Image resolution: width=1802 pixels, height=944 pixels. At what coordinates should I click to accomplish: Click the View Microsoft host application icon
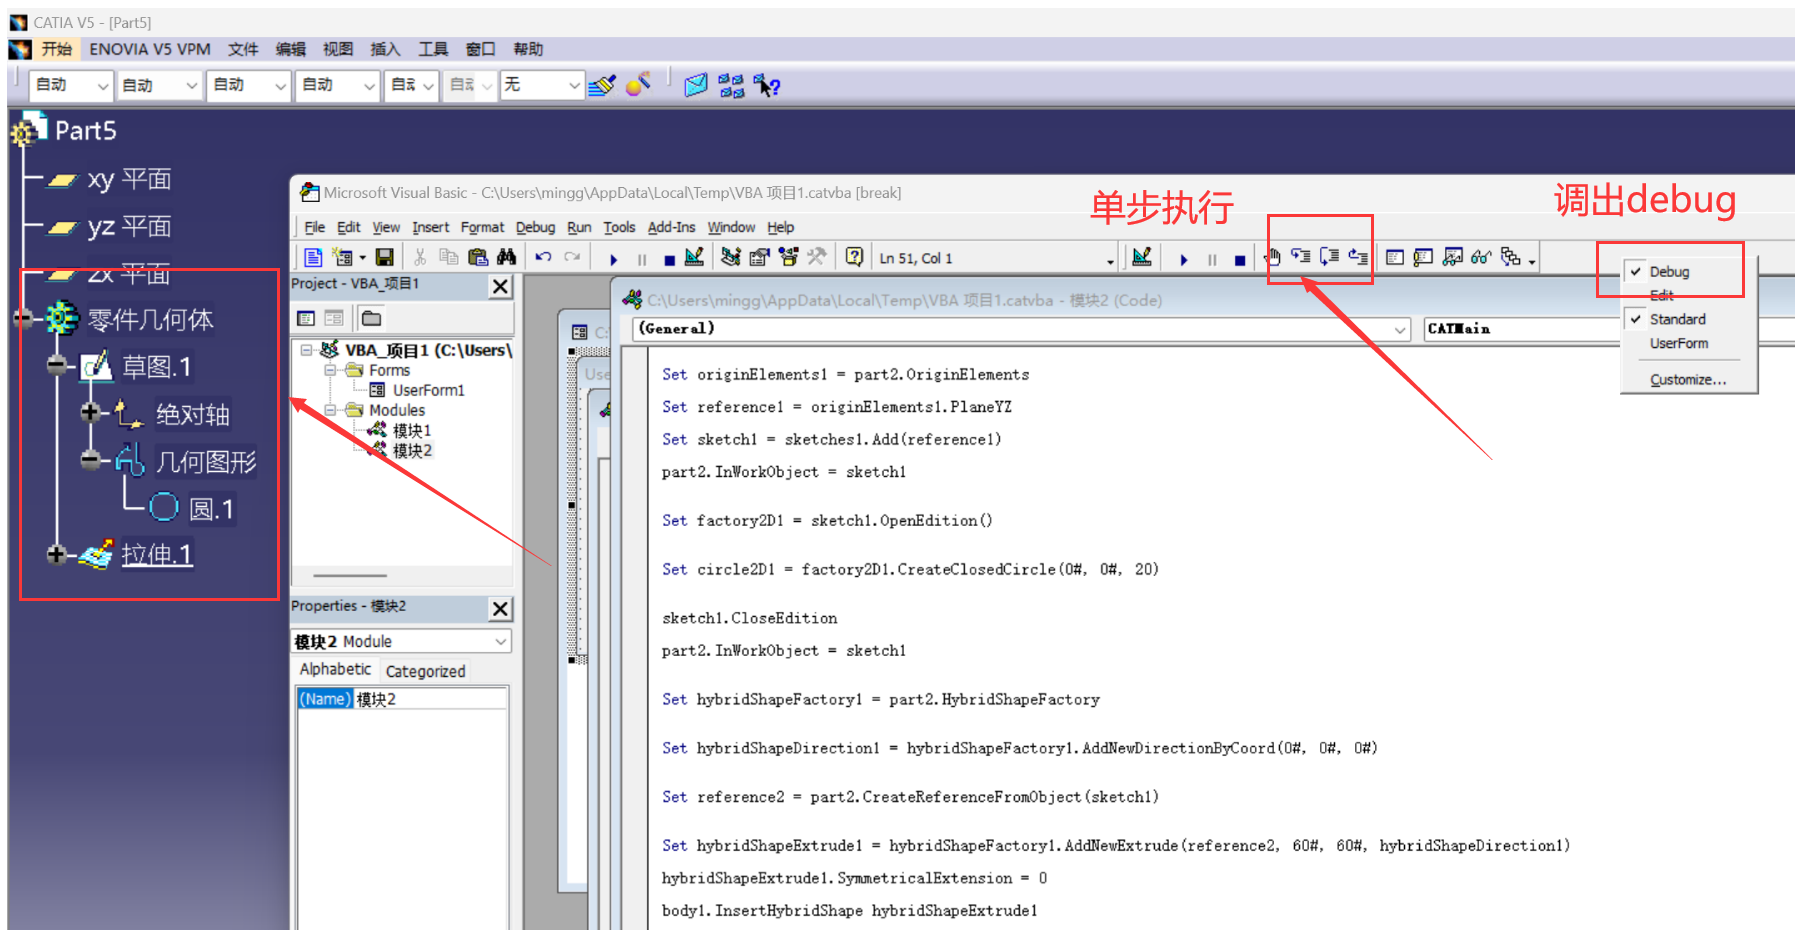click(x=313, y=257)
